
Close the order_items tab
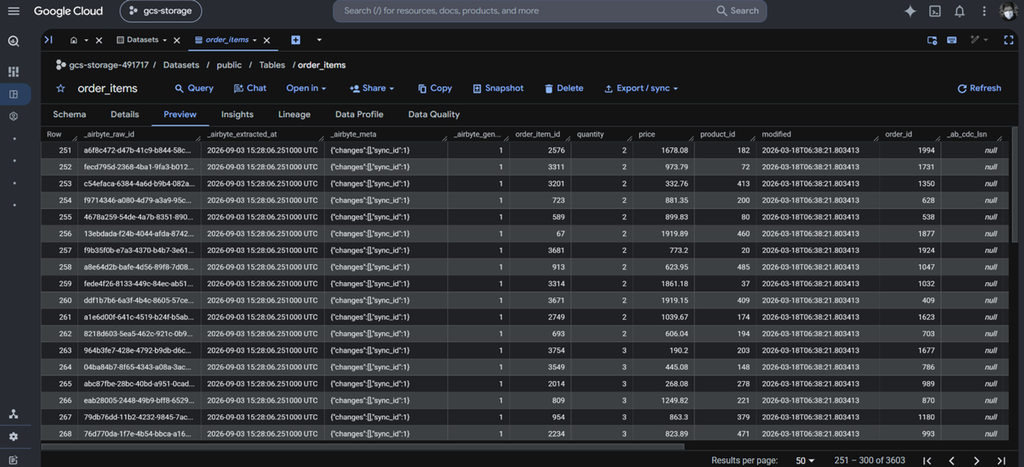266,40
